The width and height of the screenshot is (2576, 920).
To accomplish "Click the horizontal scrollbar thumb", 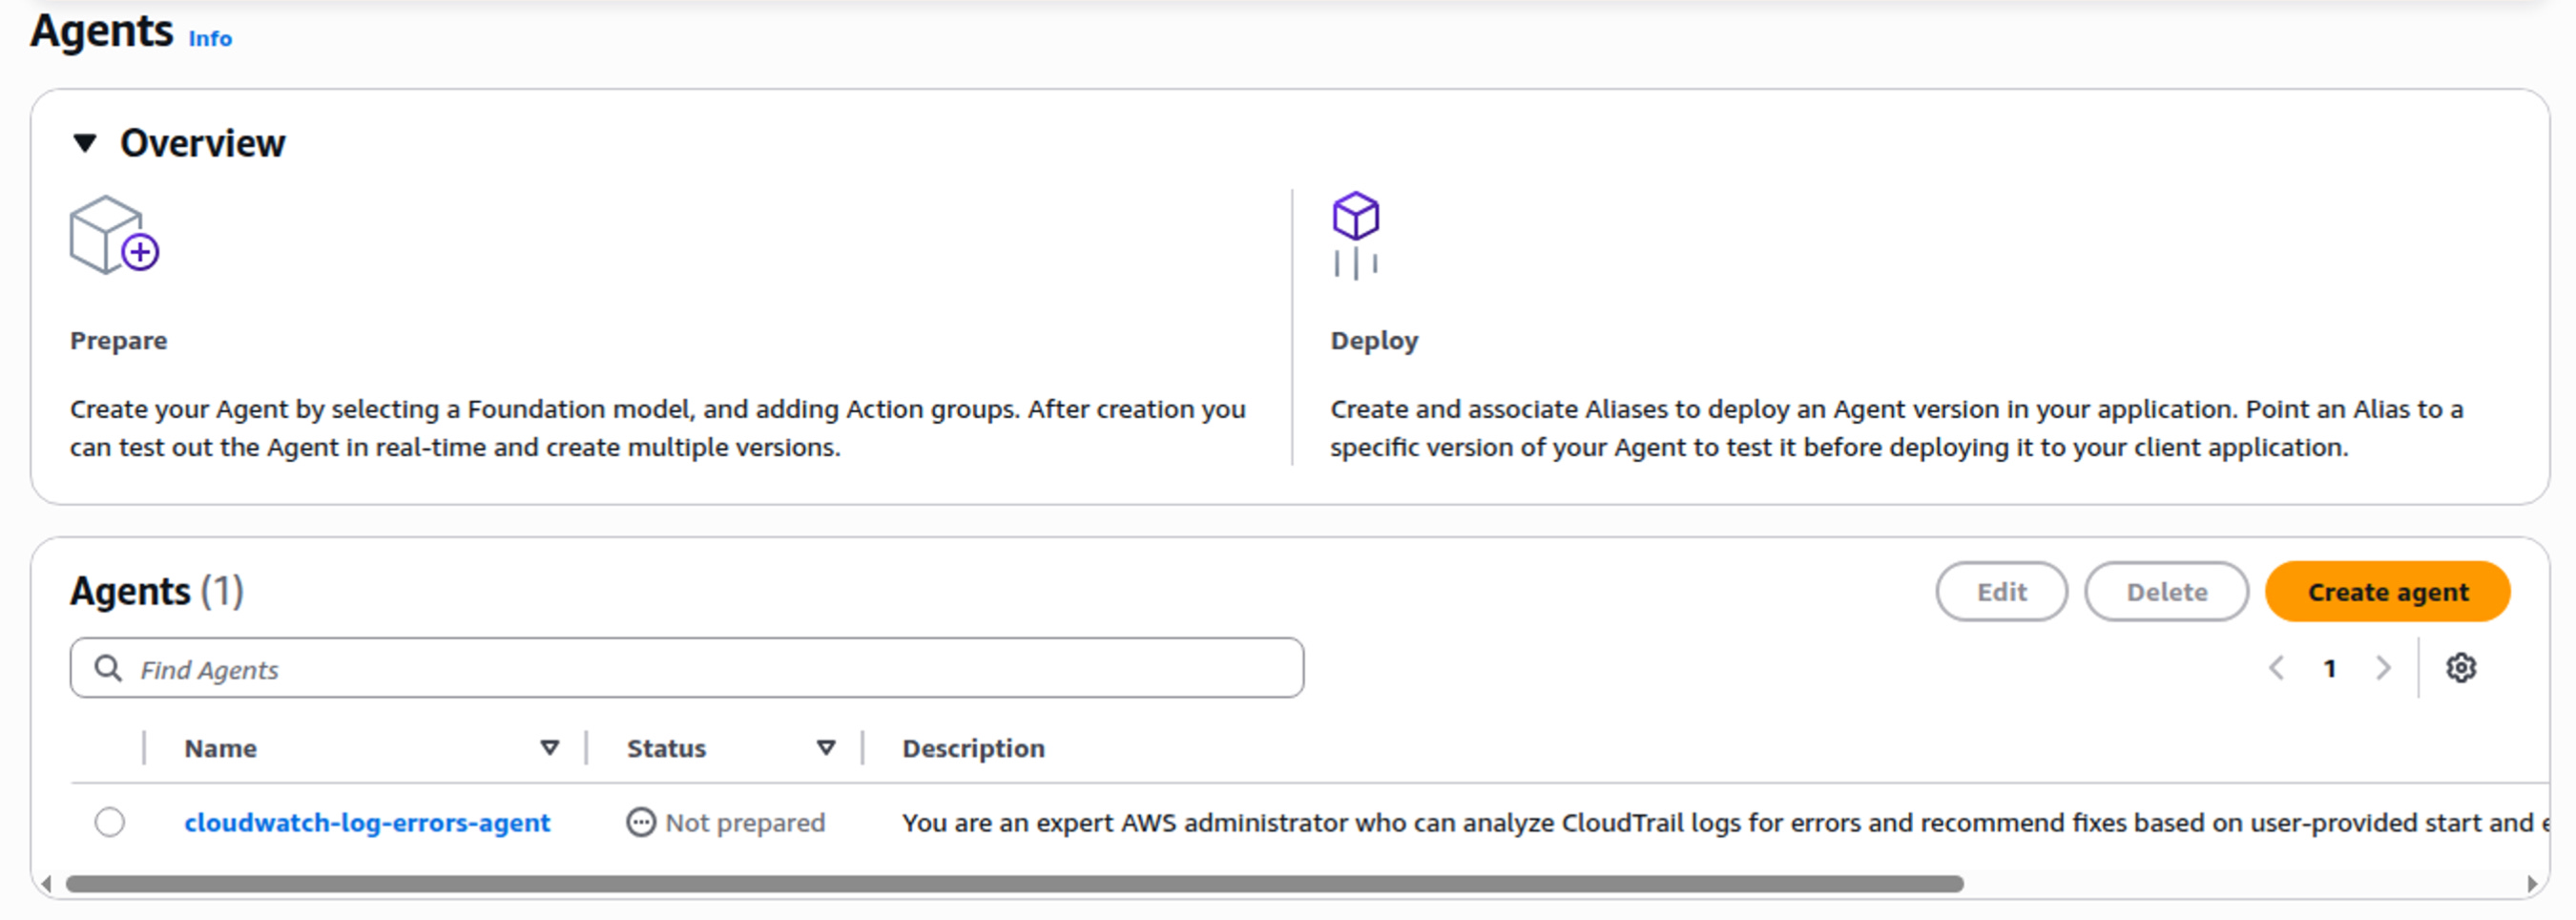I will [x=1014, y=884].
